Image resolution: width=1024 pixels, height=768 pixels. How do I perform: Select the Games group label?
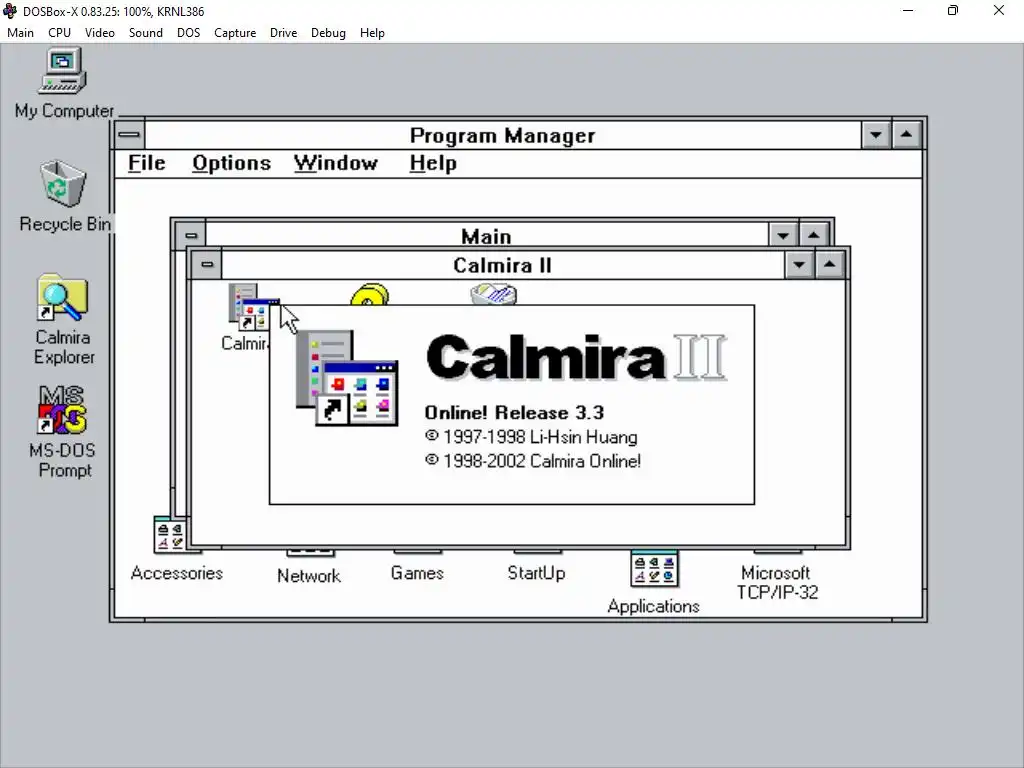(417, 573)
